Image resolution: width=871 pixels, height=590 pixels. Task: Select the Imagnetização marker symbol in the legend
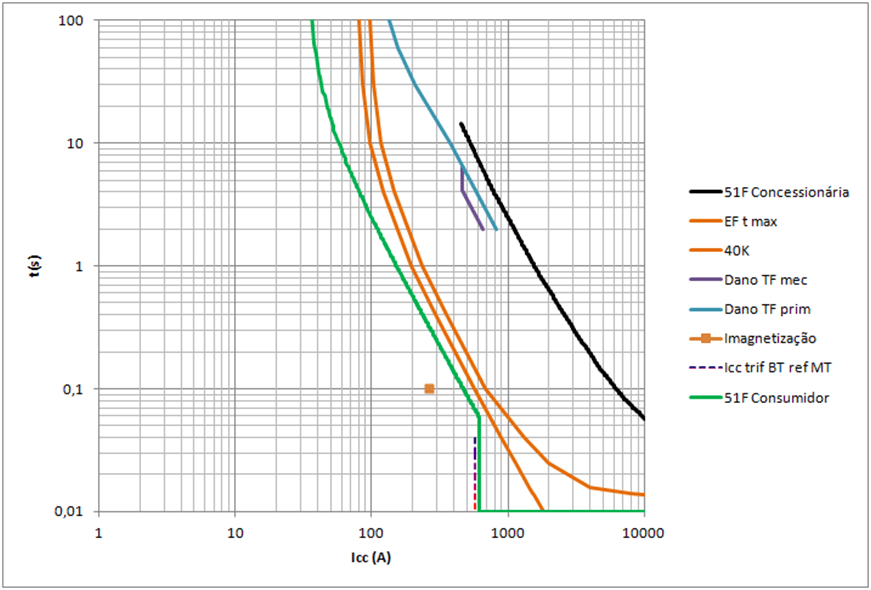click(705, 338)
